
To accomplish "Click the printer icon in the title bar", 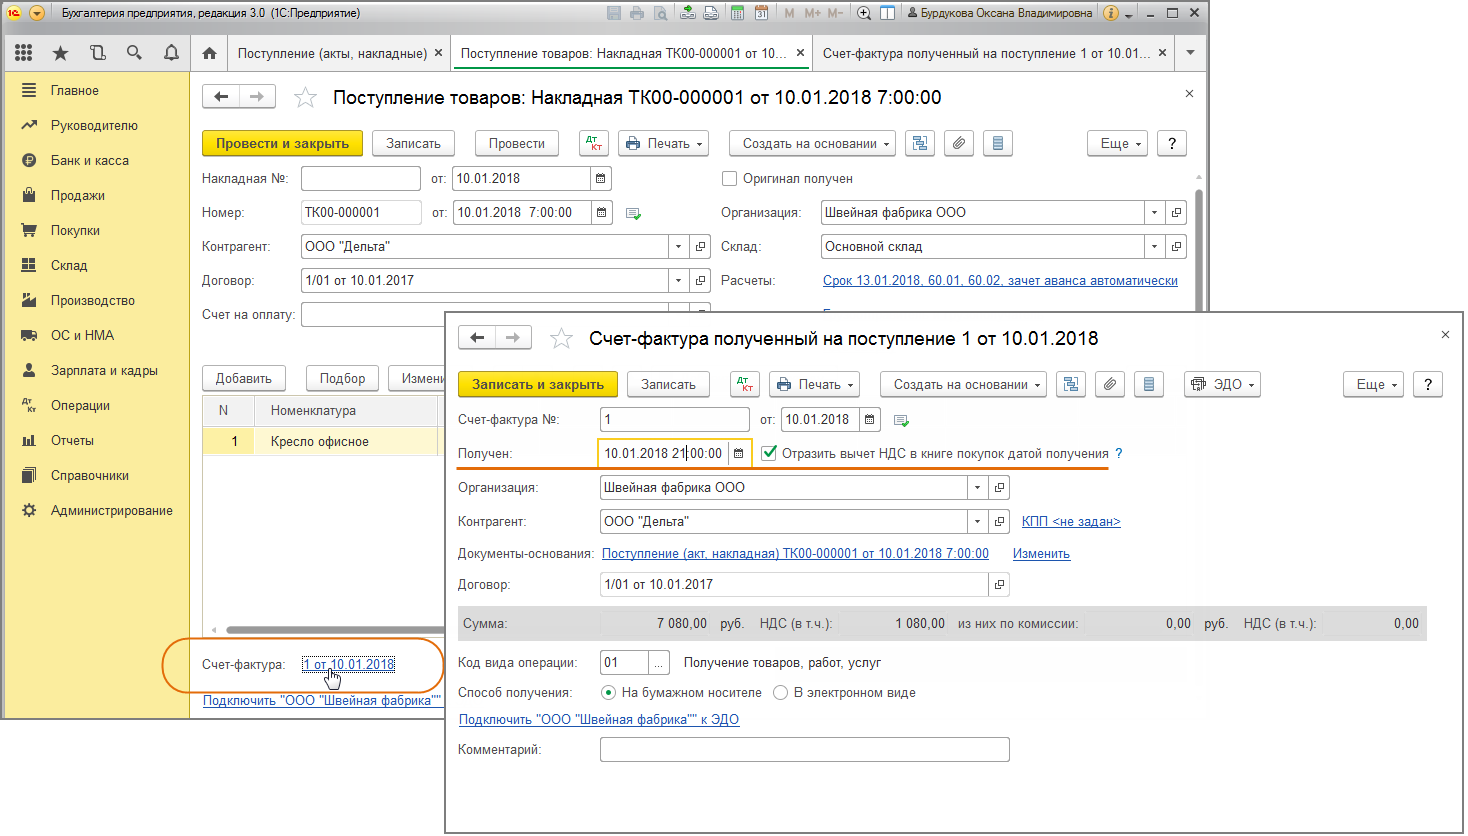I will tap(637, 13).
